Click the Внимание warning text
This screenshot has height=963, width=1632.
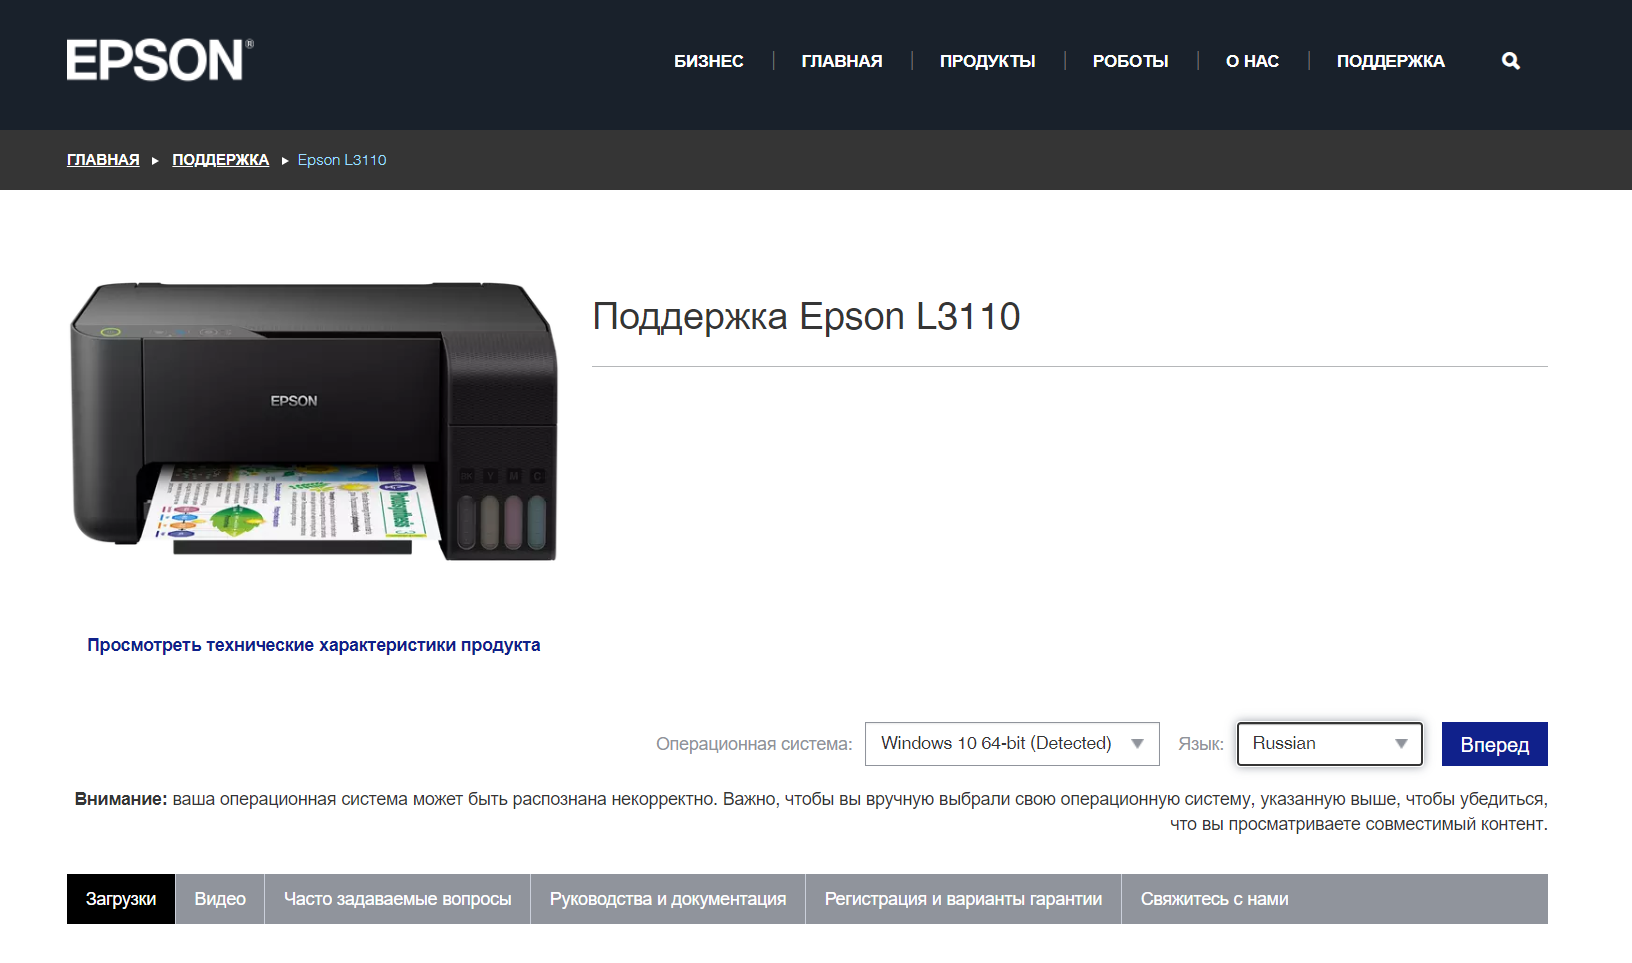click(x=811, y=812)
